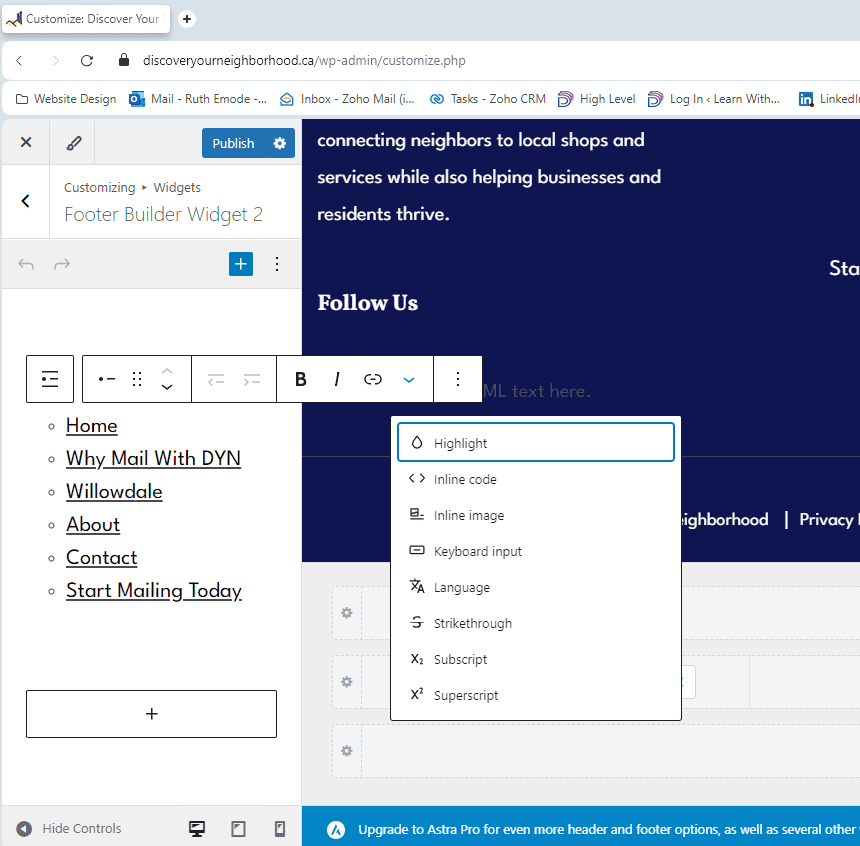
Task: Select Strikethrough from formatting menu
Action: 472,623
